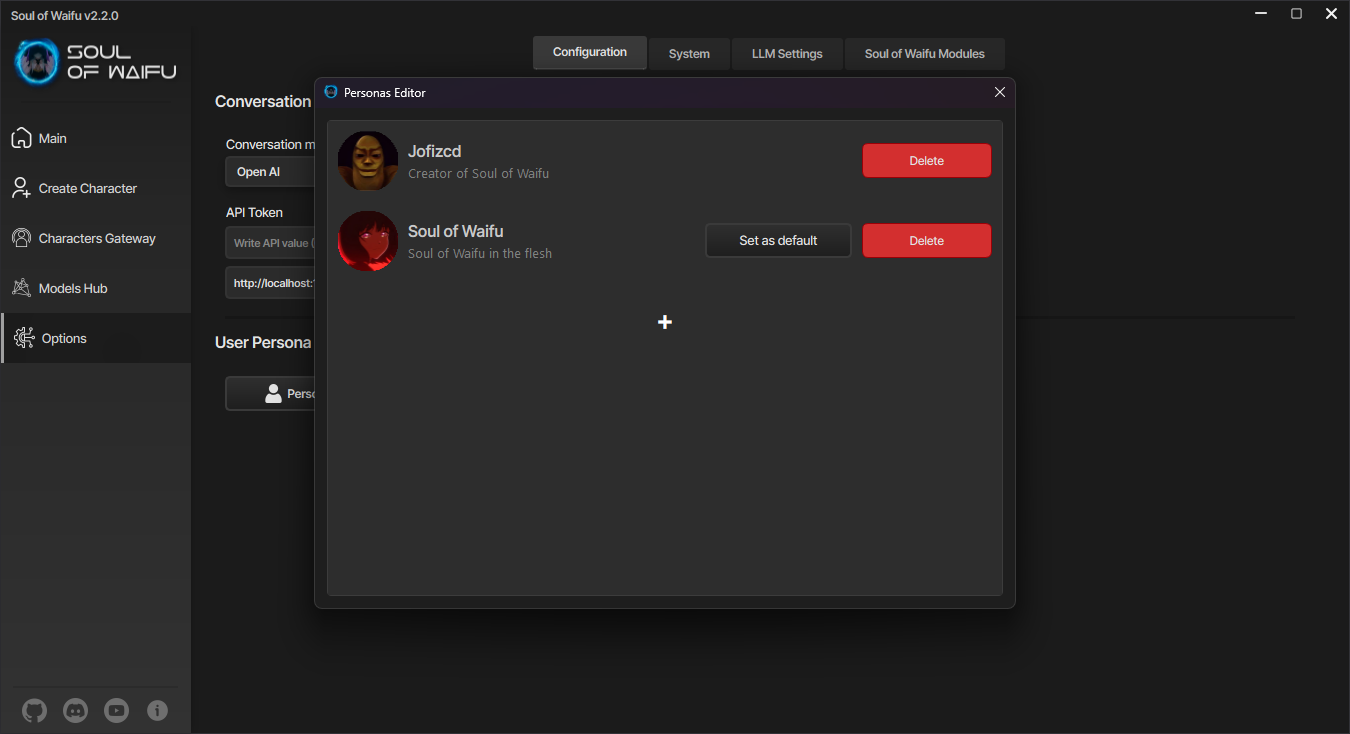Image resolution: width=1350 pixels, height=734 pixels.
Task: Click Jofizcd persona avatar
Action: (368, 161)
